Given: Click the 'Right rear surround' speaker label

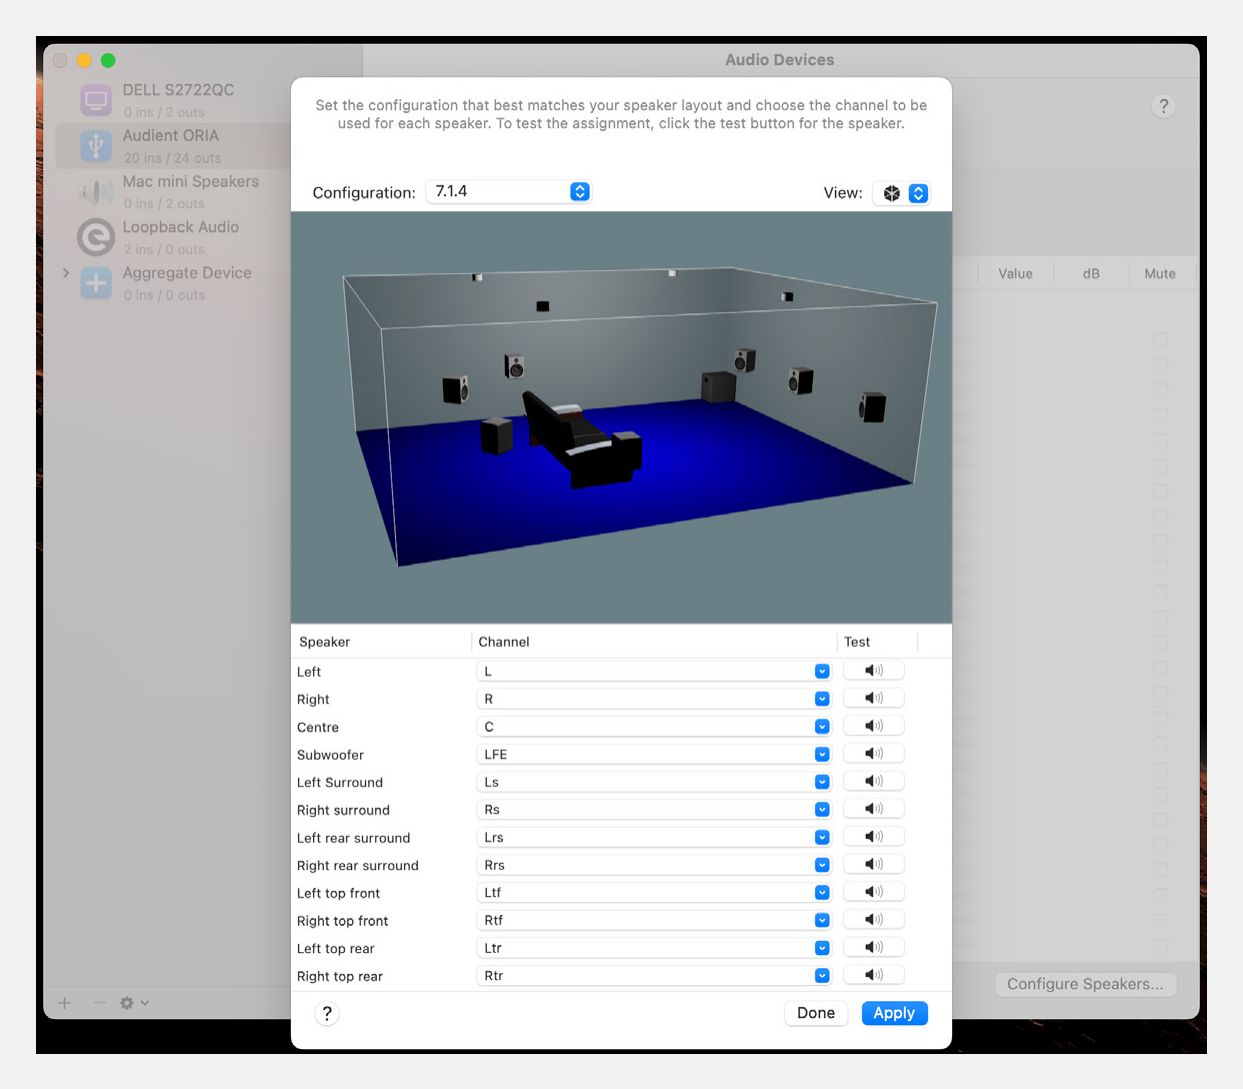Looking at the screenshot, I should tap(358, 865).
